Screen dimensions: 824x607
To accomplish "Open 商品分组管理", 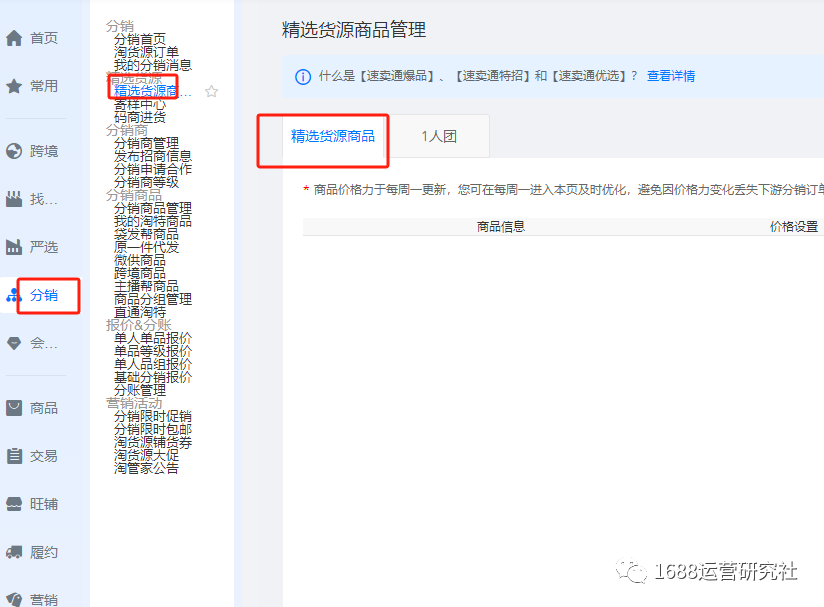I will [x=153, y=299].
